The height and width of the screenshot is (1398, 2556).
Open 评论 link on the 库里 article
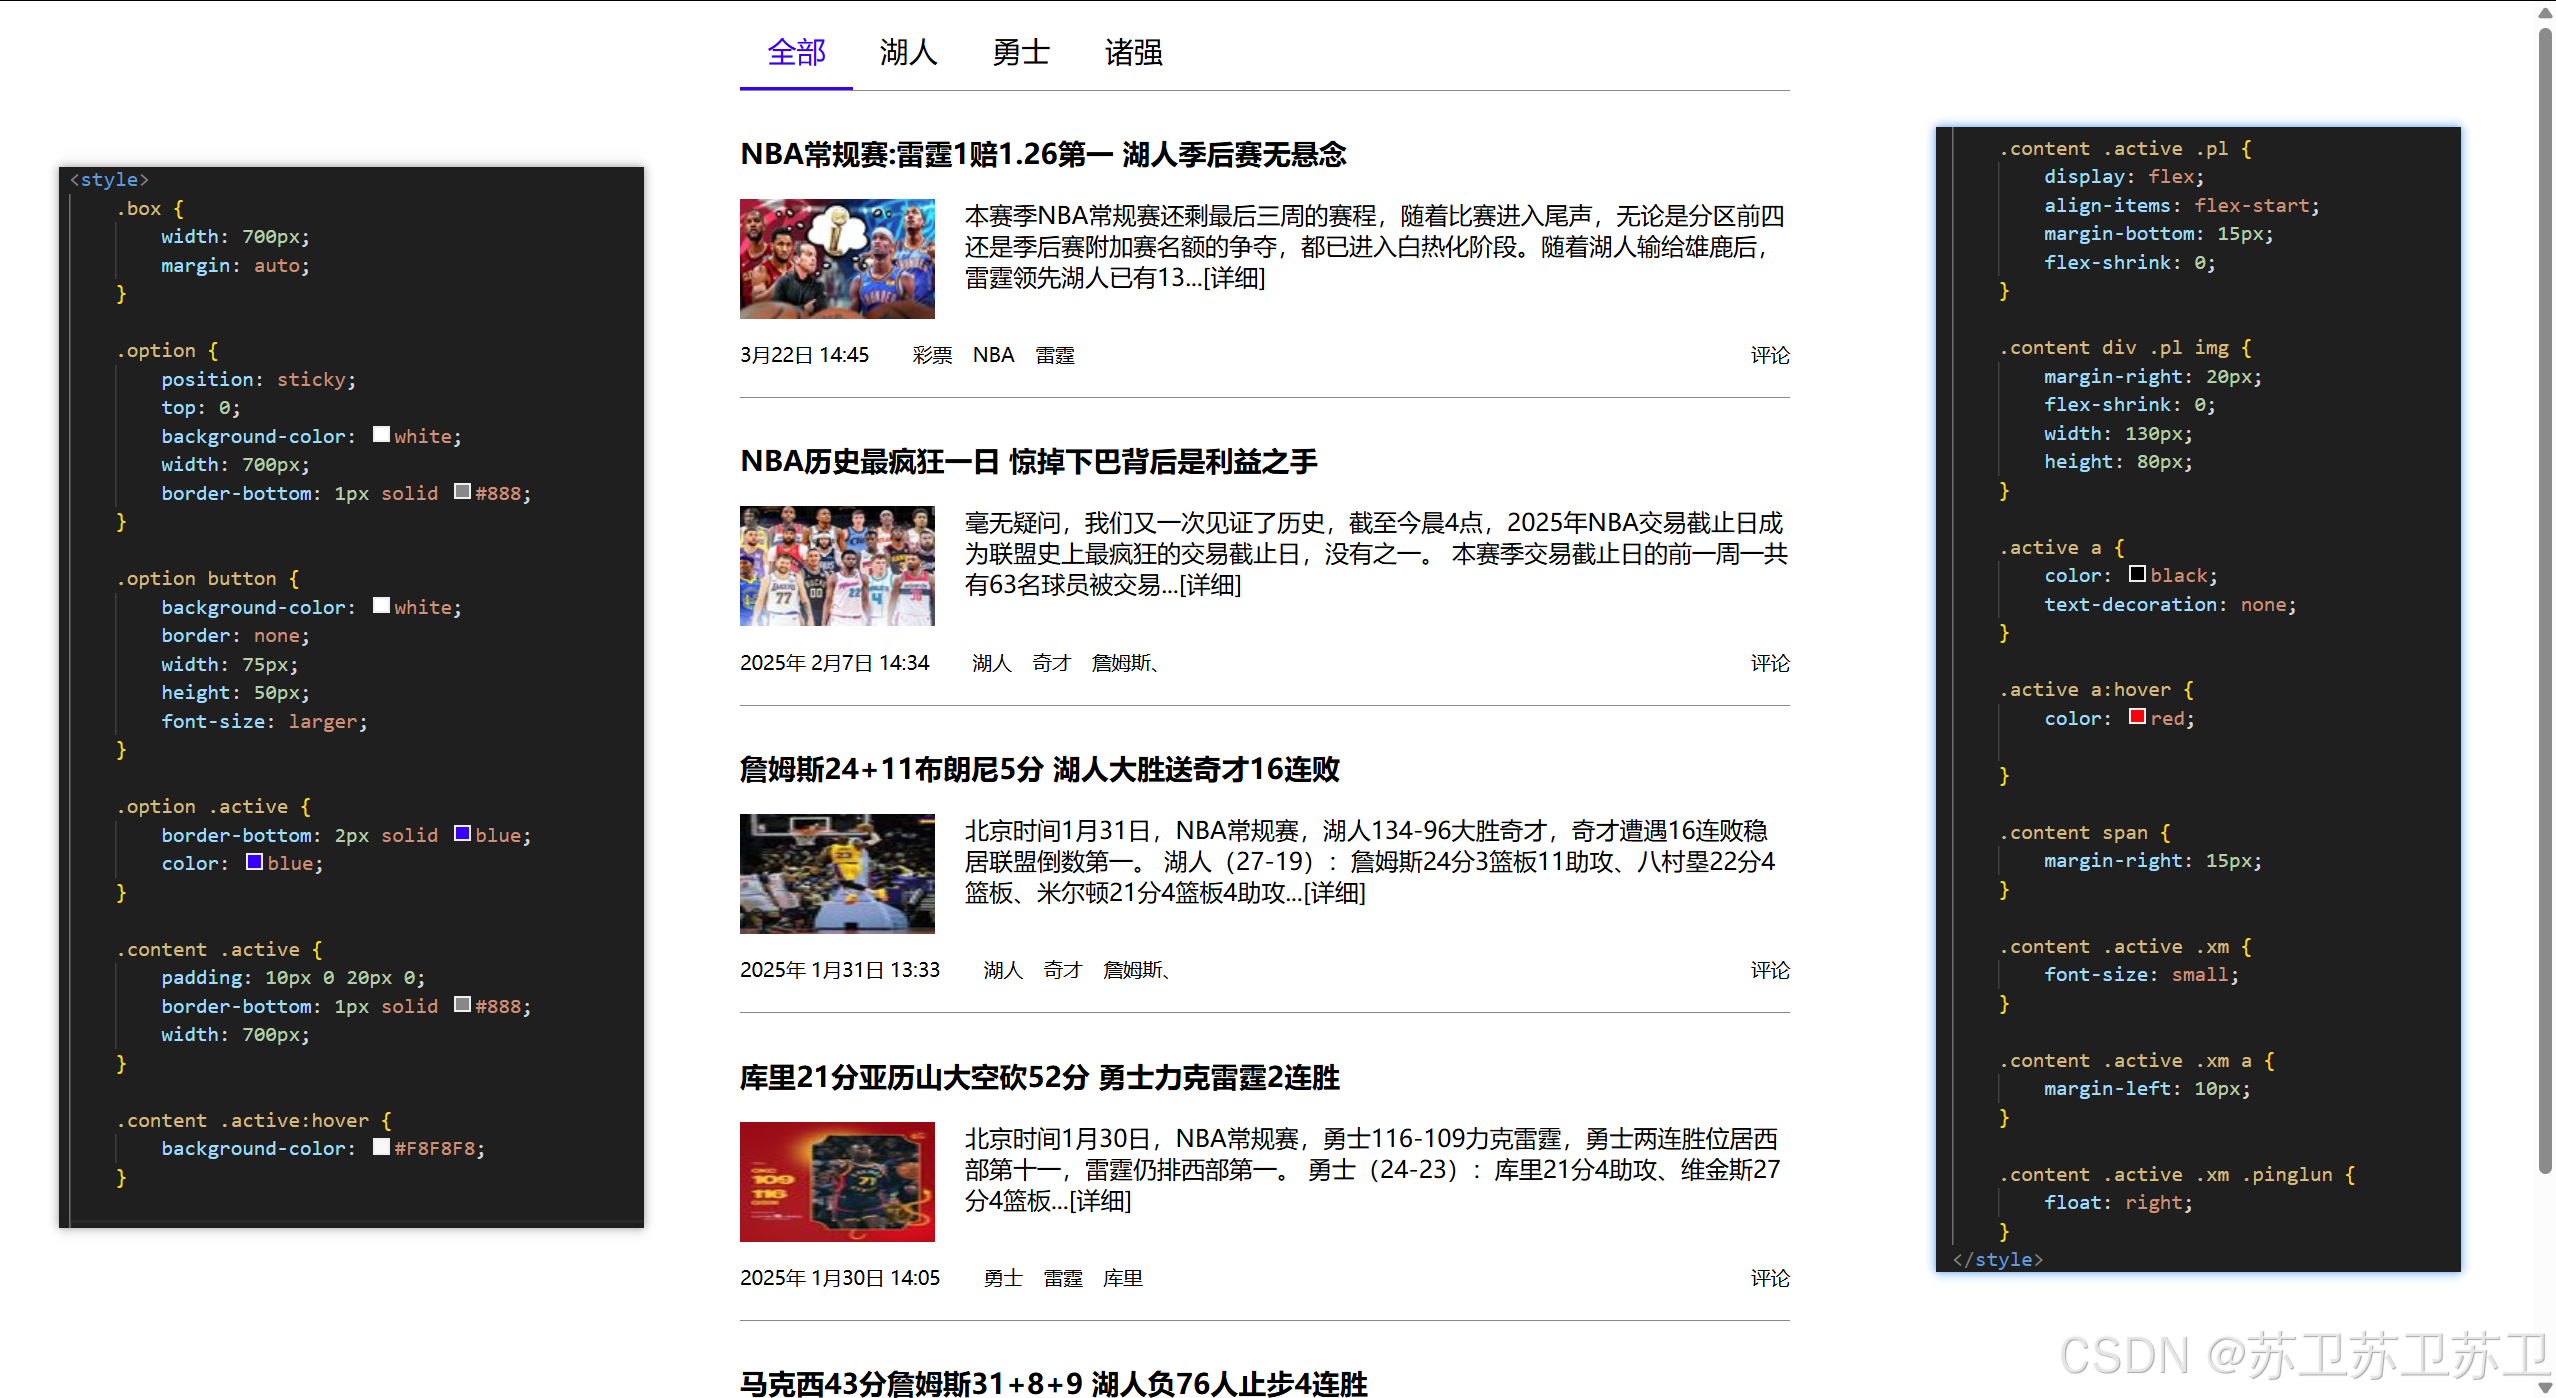1769,1278
